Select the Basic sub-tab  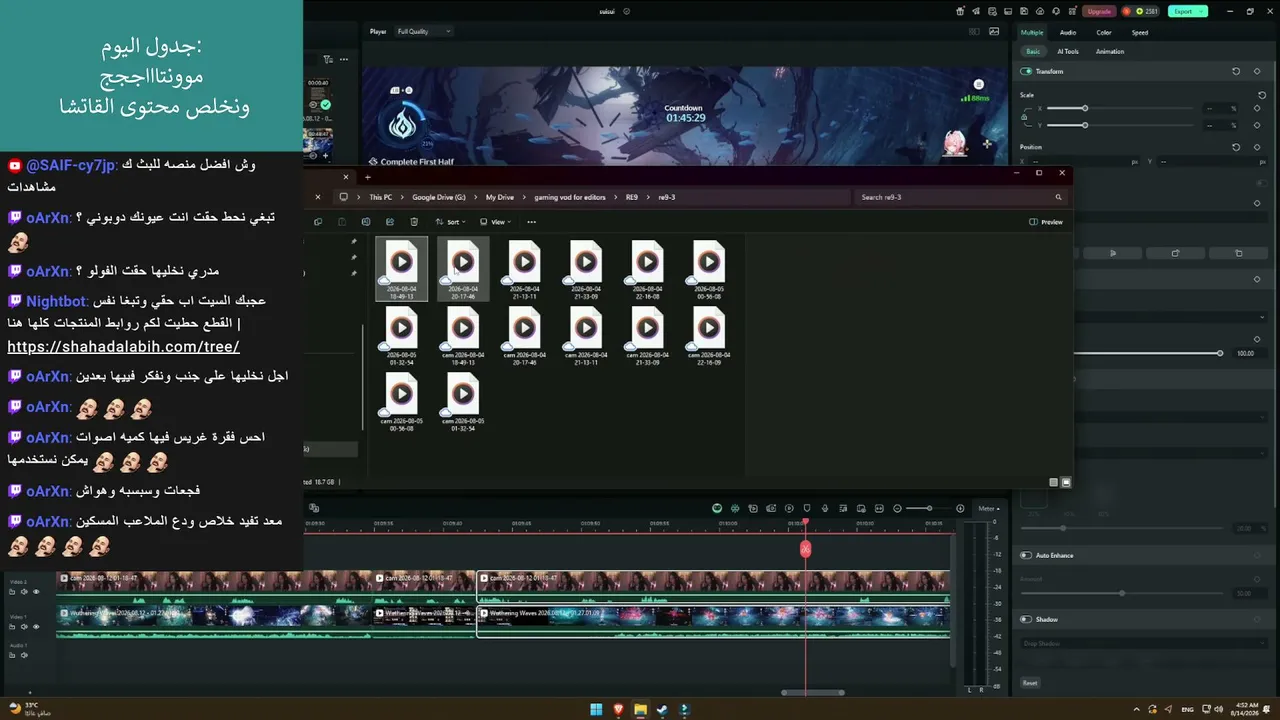click(x=1033, y=51)
